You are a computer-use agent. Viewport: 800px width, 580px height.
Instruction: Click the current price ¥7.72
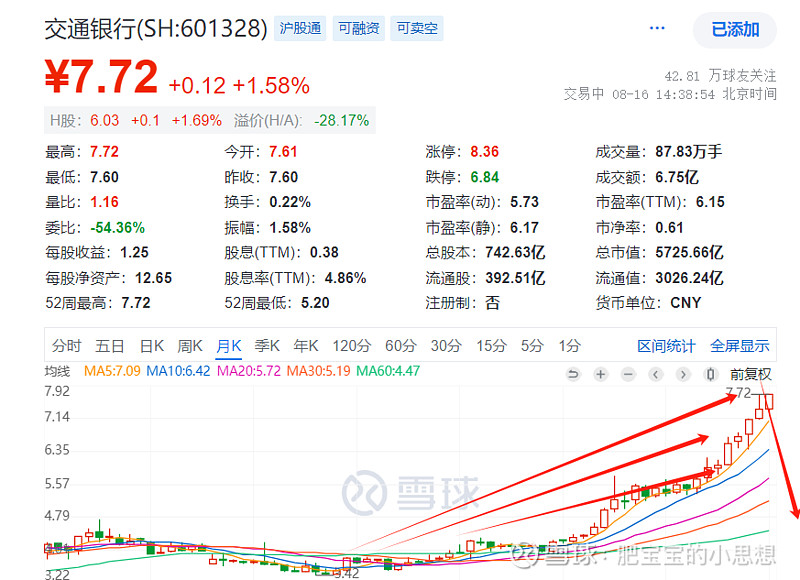[101, 77]
